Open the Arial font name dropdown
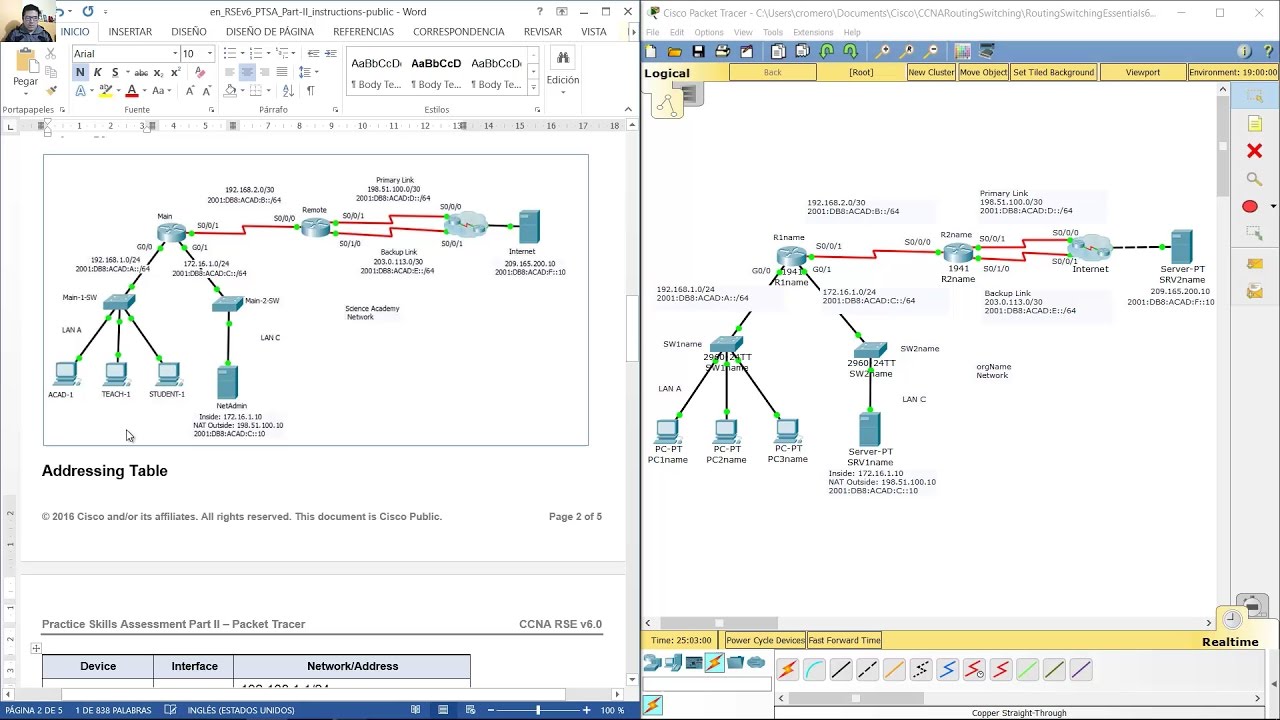Viewport: 1280px width, 720px height. click(175, 53)
